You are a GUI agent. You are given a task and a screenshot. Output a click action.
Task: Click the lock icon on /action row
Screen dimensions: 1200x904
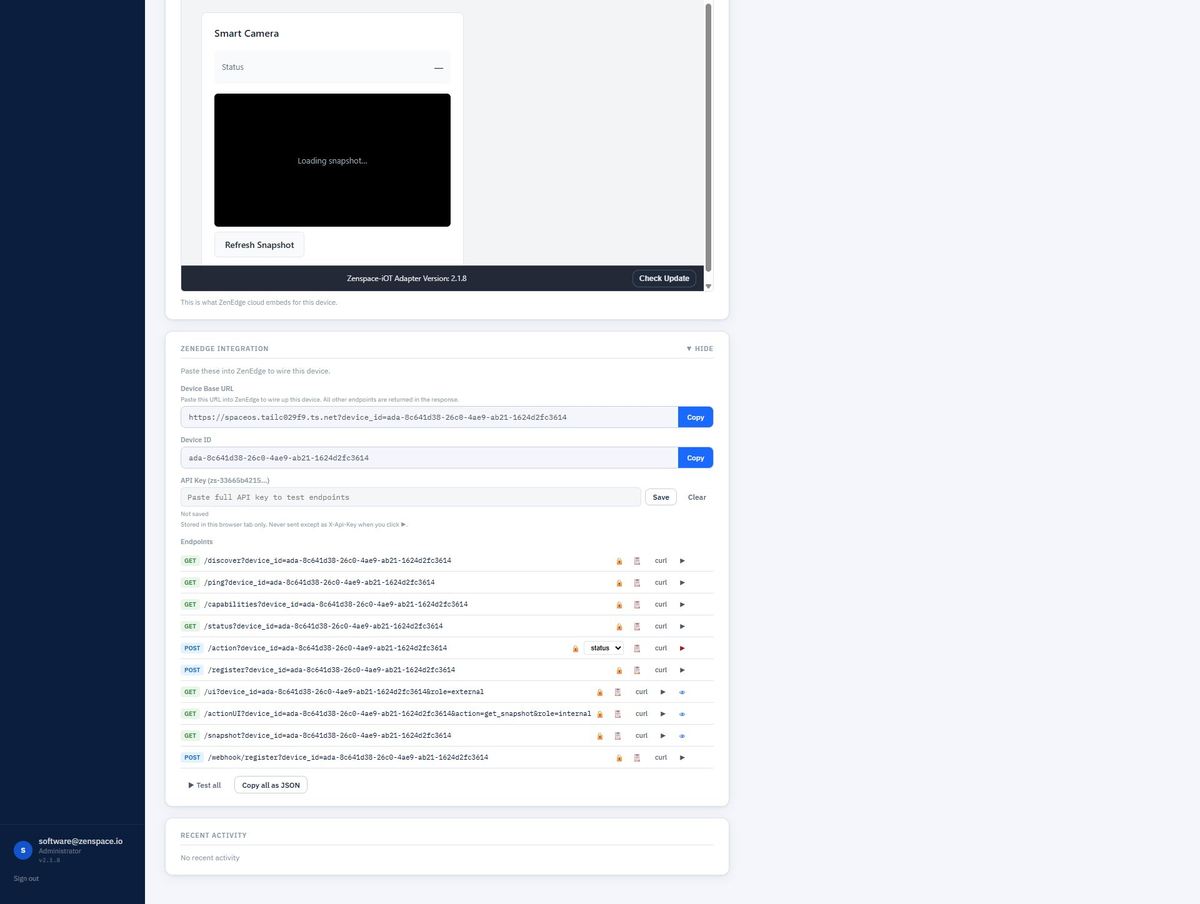tap(575, 648)
